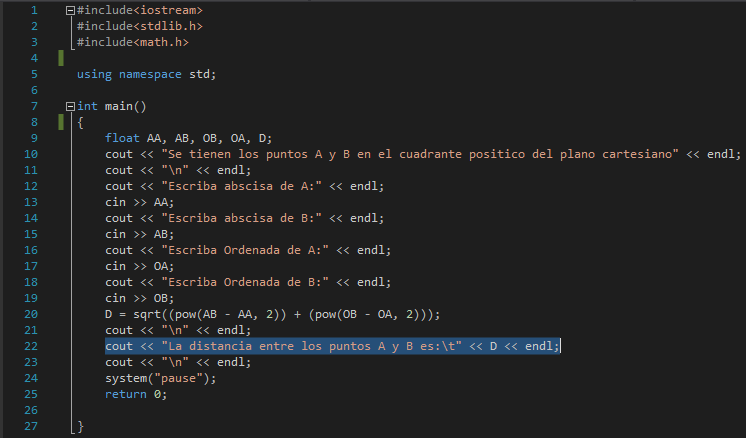
Task: Collapse the main() function fold toggle
Action: click(x=70, y=106)
